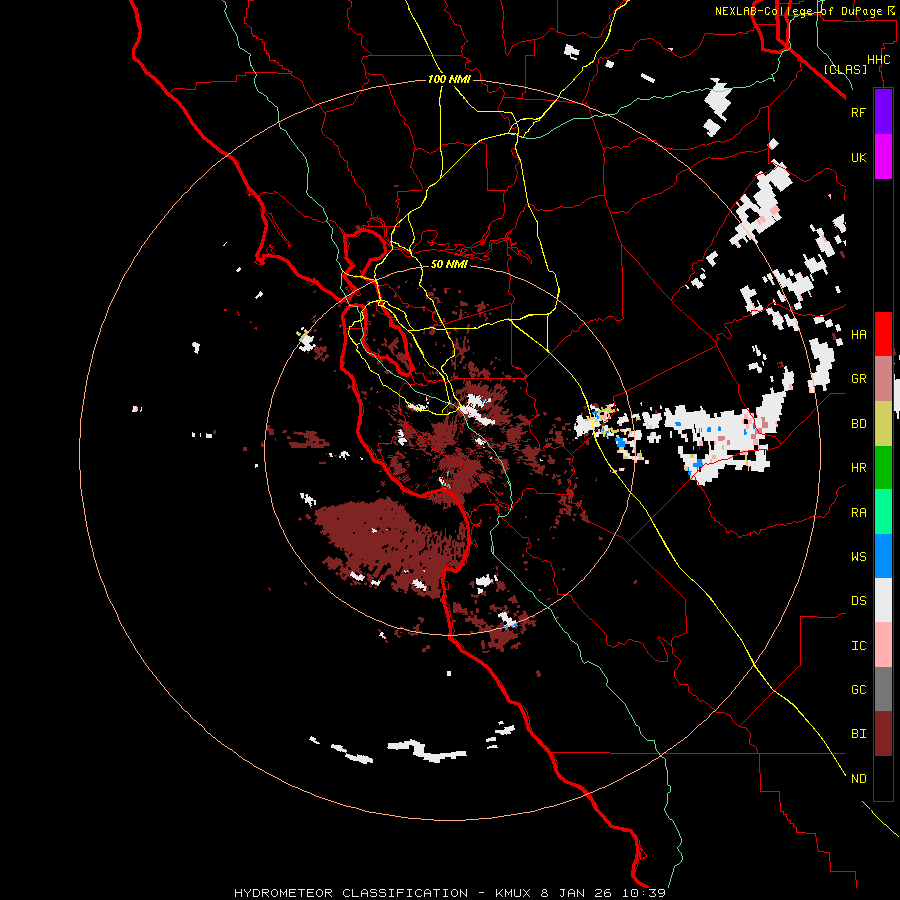Image resolution: width=900 pixels, height=900 pixels.
Task: Click the BD legend label
Action: pyautogui.click(x=858, y=424)
